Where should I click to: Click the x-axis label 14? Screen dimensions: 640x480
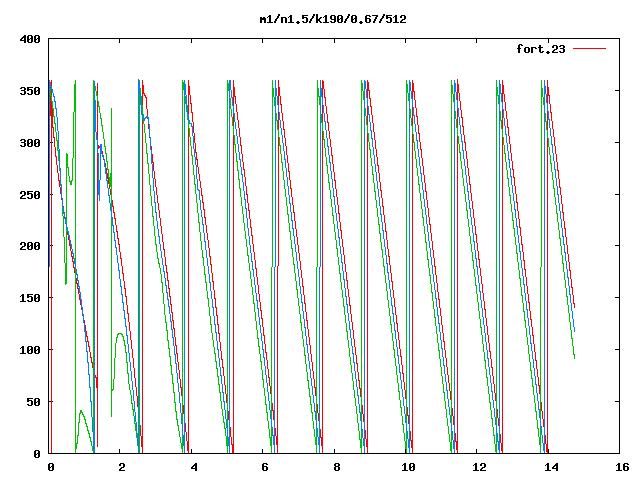coord(551,467)
